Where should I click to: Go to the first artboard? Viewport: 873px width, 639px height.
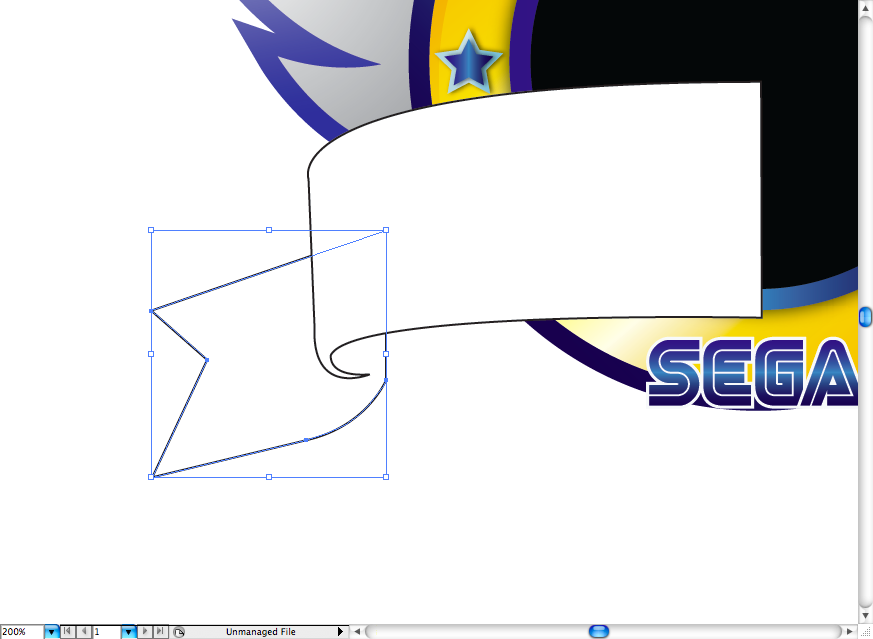67,631
